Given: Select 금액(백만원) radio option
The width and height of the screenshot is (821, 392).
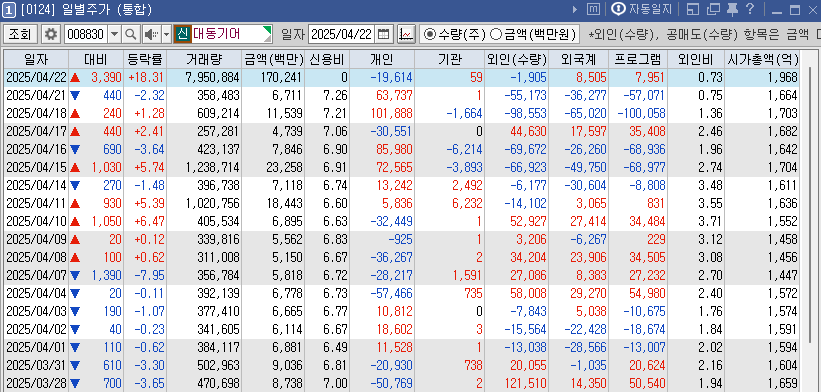Looking at the screenshot, I should (x=532, y=35).
